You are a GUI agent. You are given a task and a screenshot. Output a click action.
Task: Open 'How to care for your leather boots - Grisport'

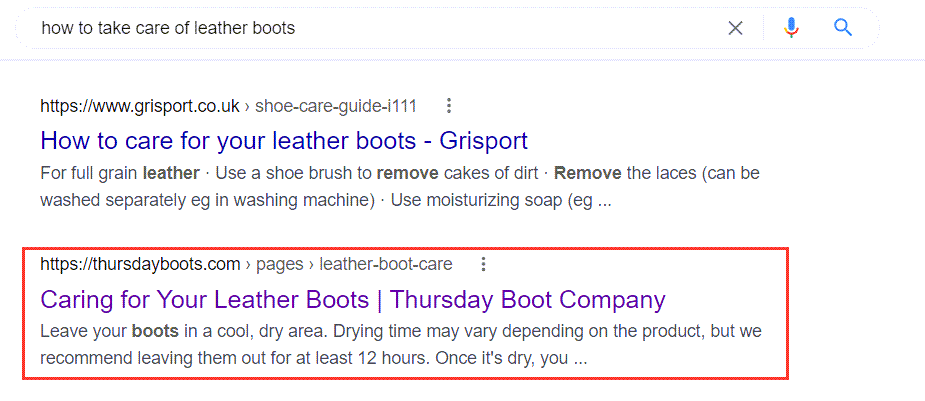click(x=284, y=142)
